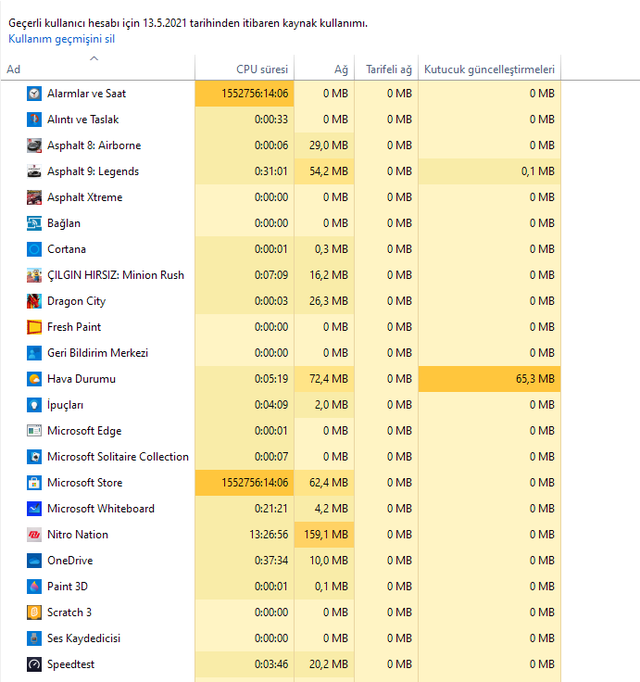
Task: Click the 159,1 MB network cell
Action: pyautogui.click(x=325, y=535)
